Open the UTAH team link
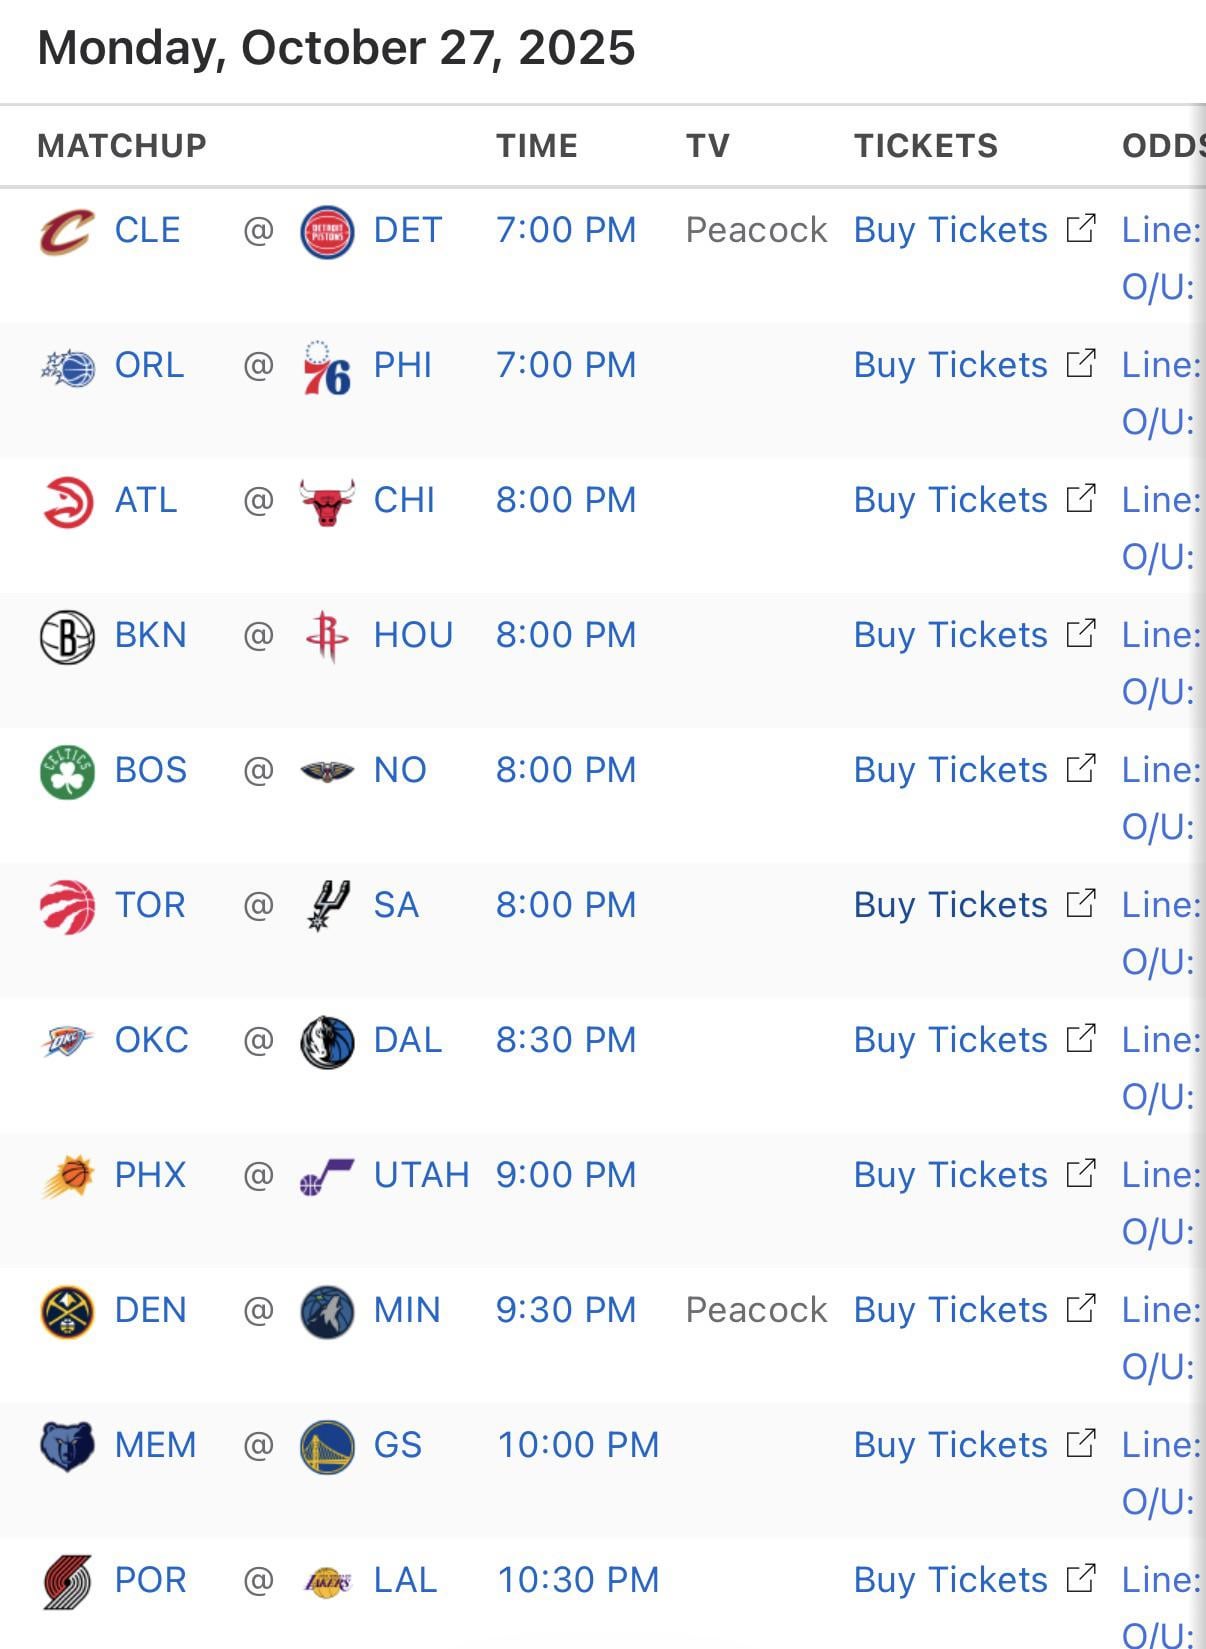The image size is (1206, 1649). pos(421,1175)
